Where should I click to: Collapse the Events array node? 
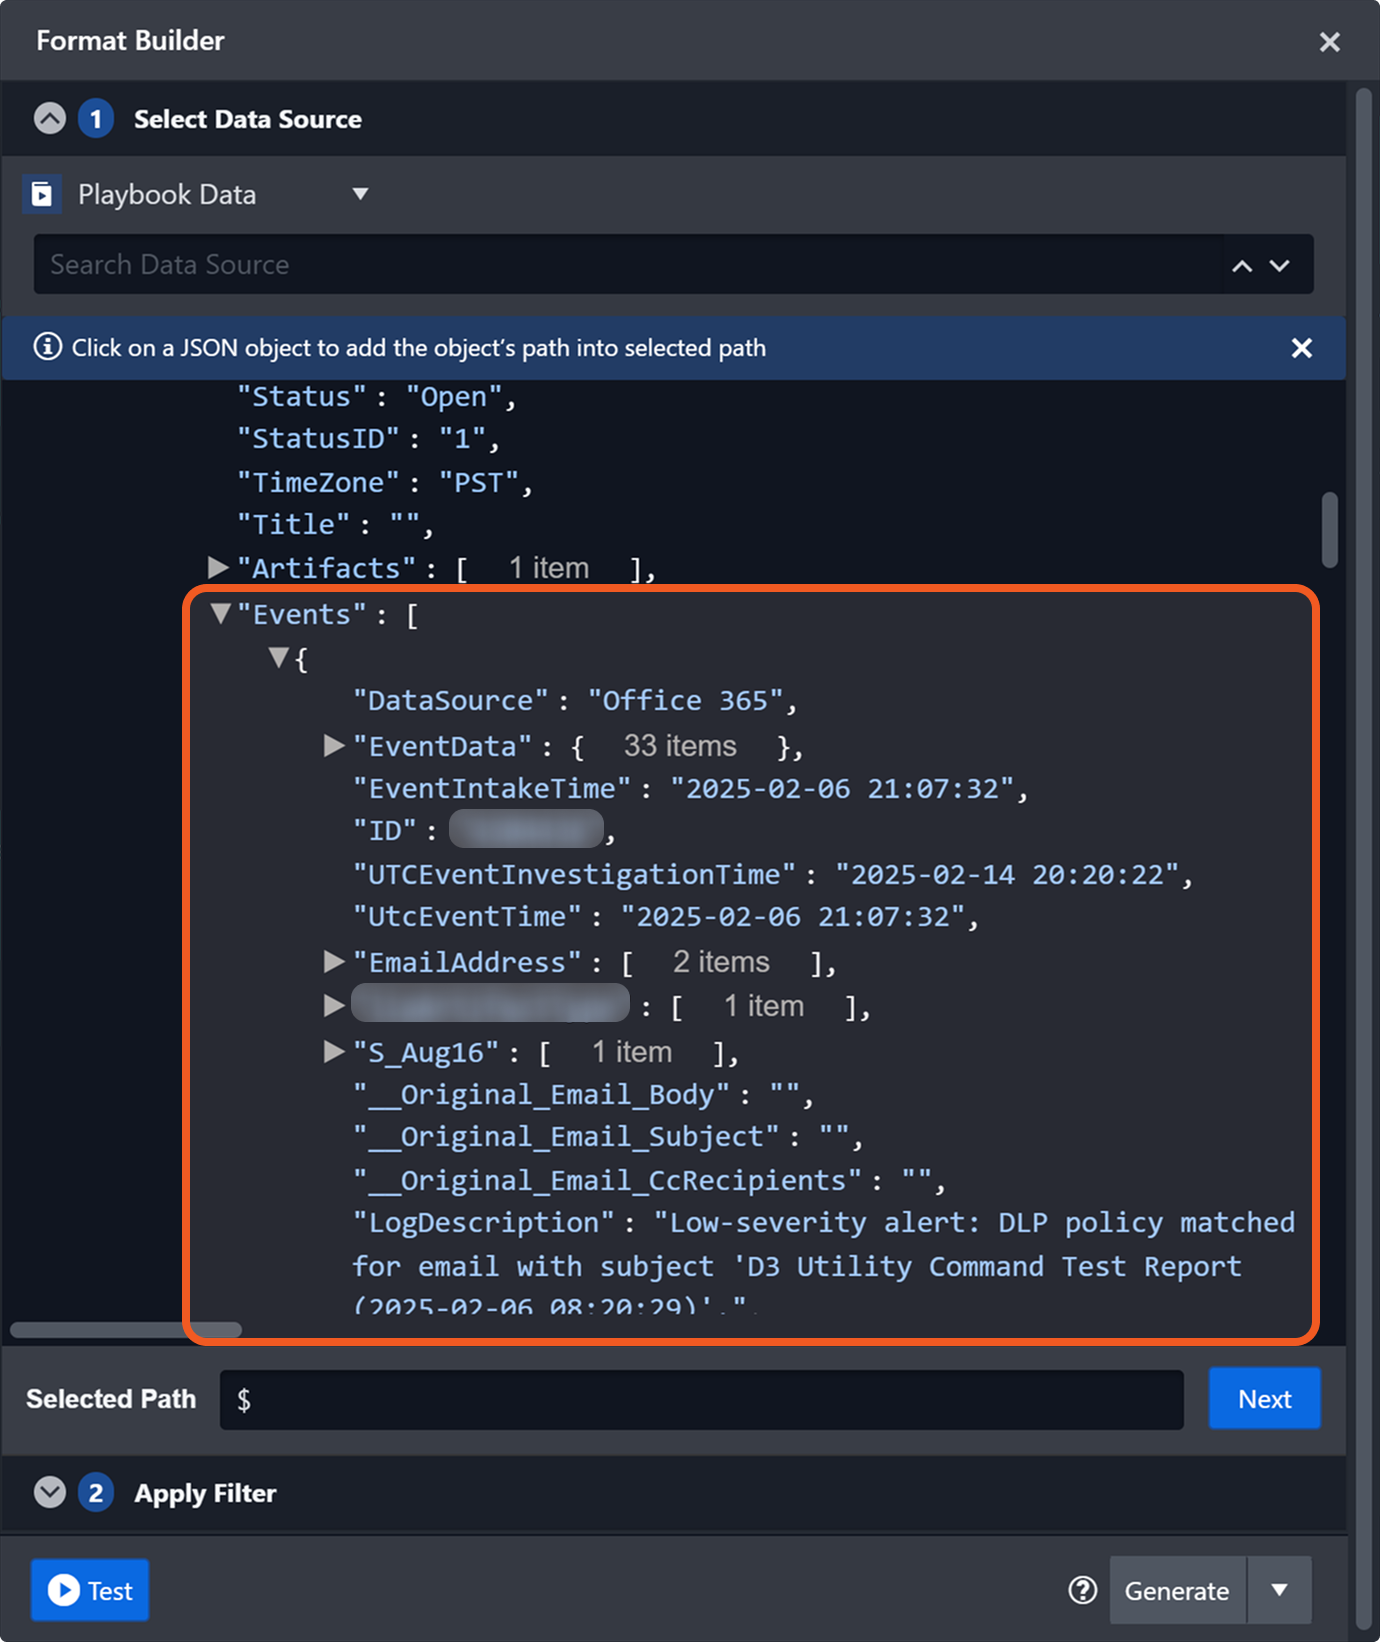220,614
